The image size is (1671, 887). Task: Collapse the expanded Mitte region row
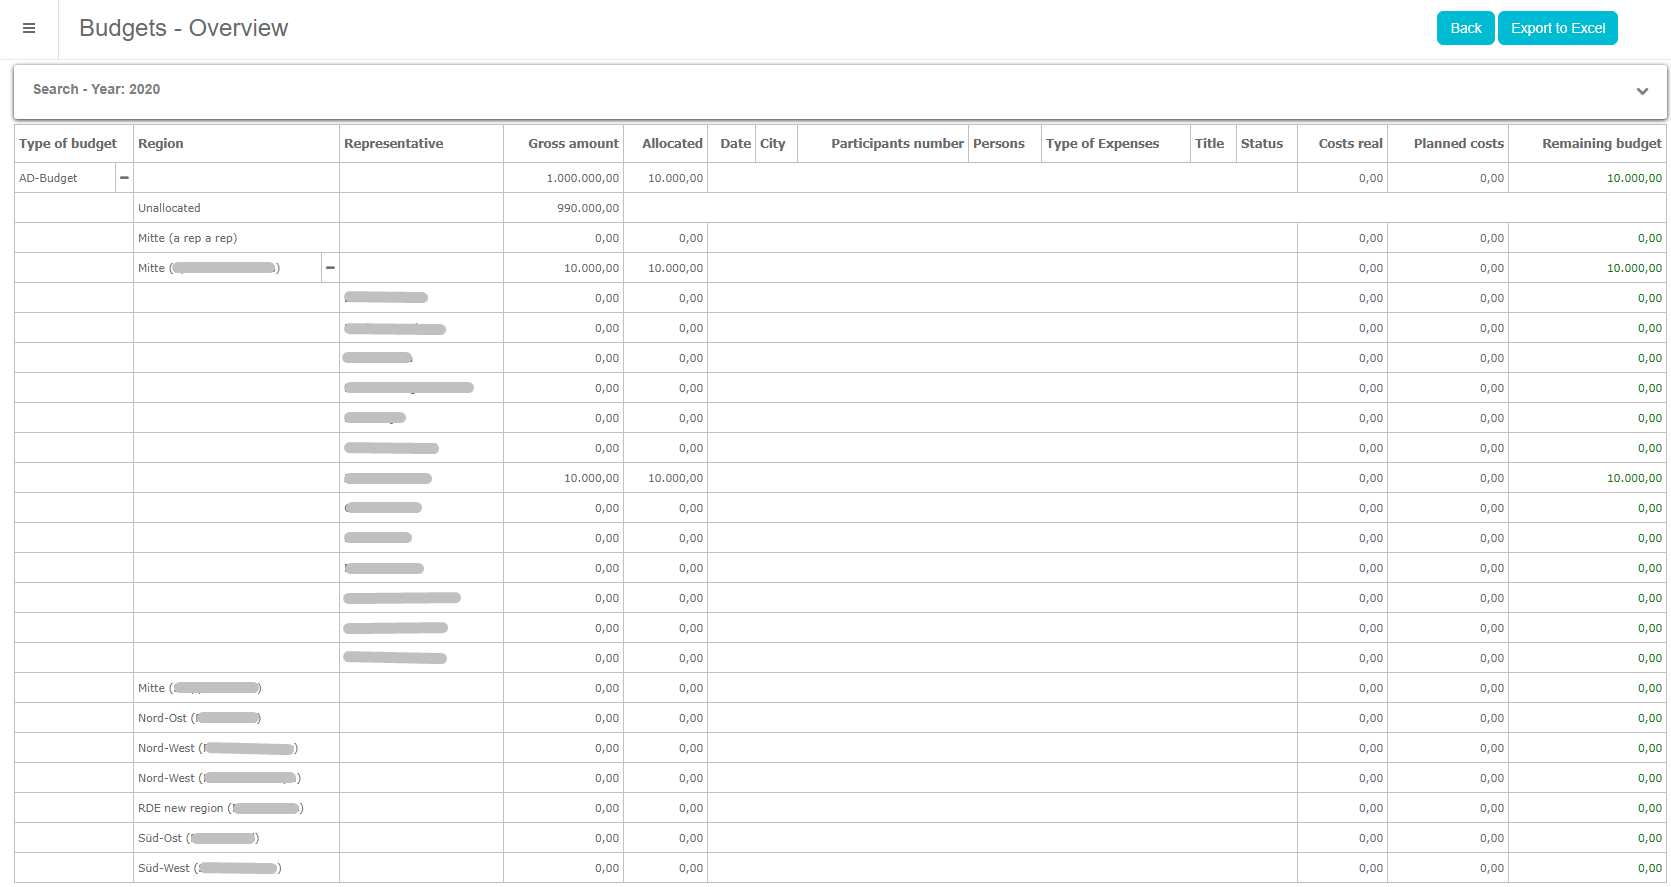[330, 268]
